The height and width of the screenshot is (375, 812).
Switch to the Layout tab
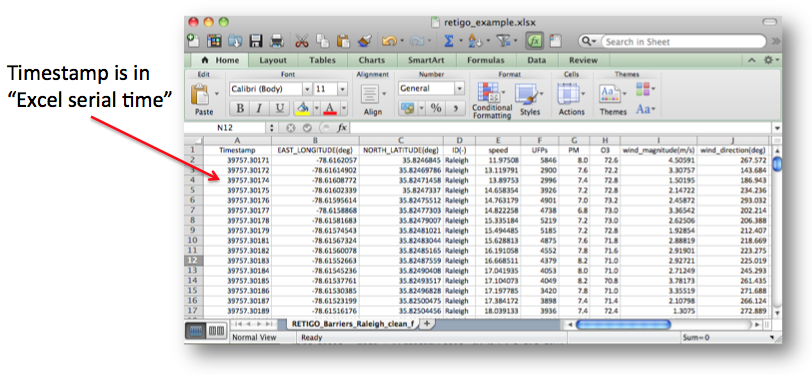tap(273, 60)
